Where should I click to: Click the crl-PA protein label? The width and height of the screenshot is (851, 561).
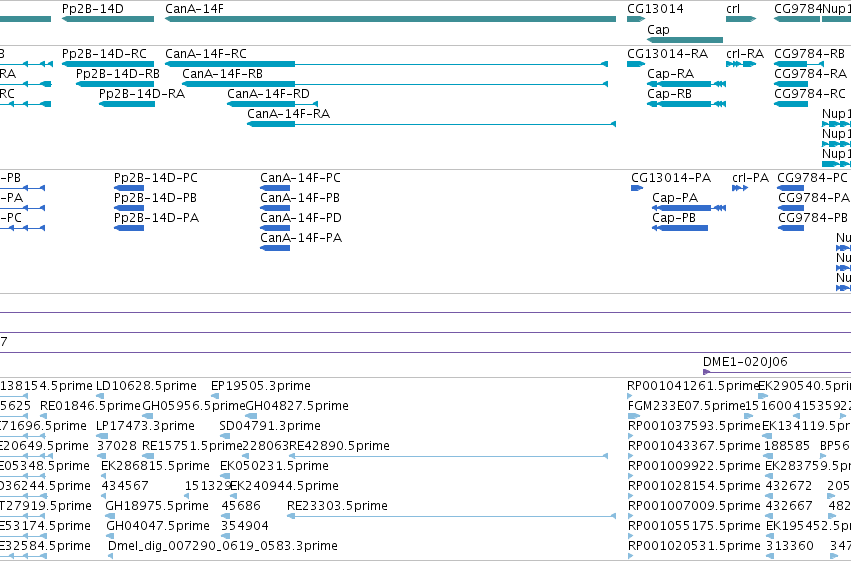coord(750,178)
